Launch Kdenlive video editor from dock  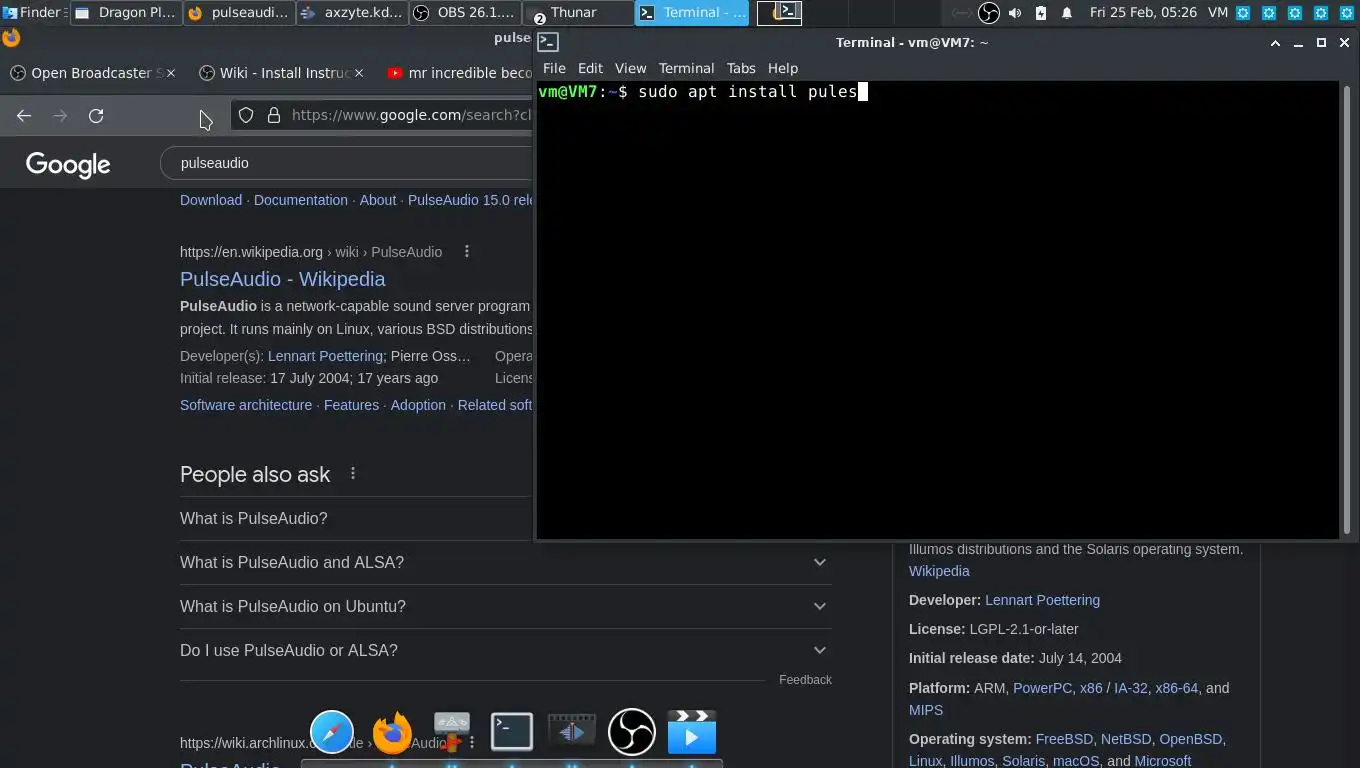tap(572, 732)
